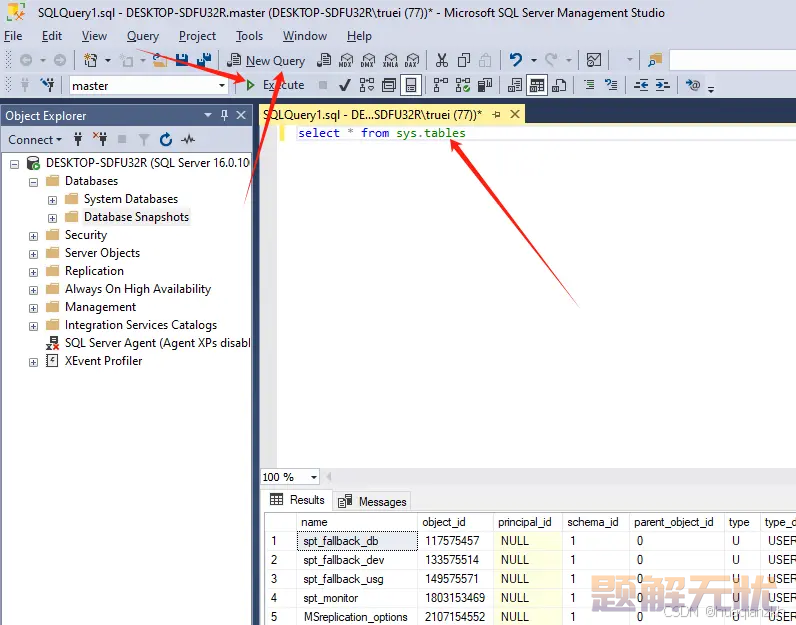
Task: Open Query Options icon
Action: 389,85
